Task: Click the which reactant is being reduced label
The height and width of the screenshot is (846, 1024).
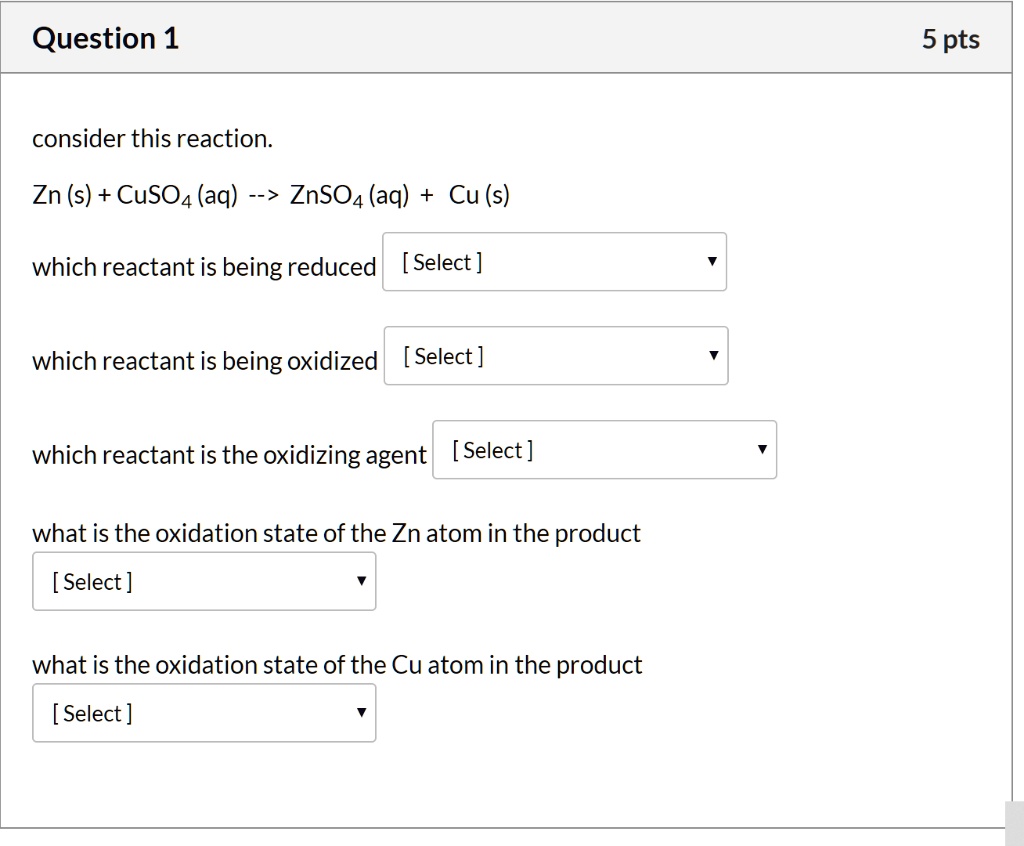Action: (x=204, y=266)
